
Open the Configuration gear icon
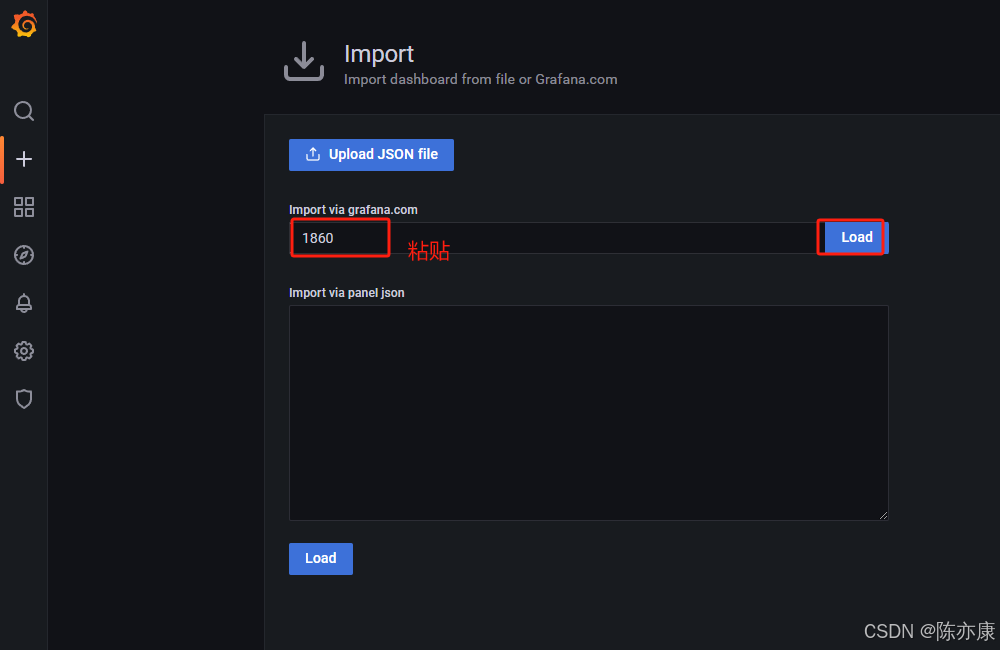(x=24, y=351)
